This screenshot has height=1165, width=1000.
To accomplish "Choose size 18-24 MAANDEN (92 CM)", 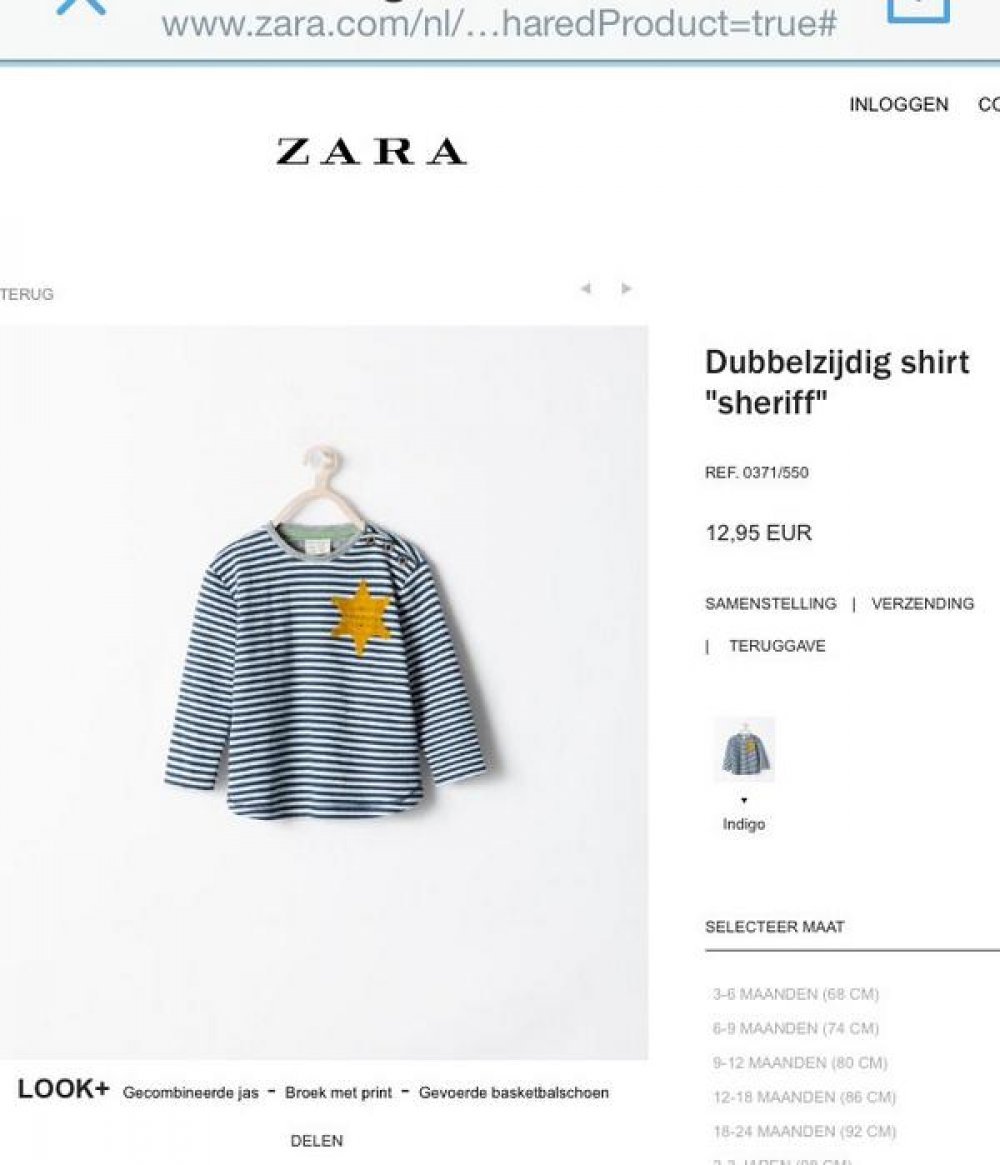I will [x=805, y=1131].
